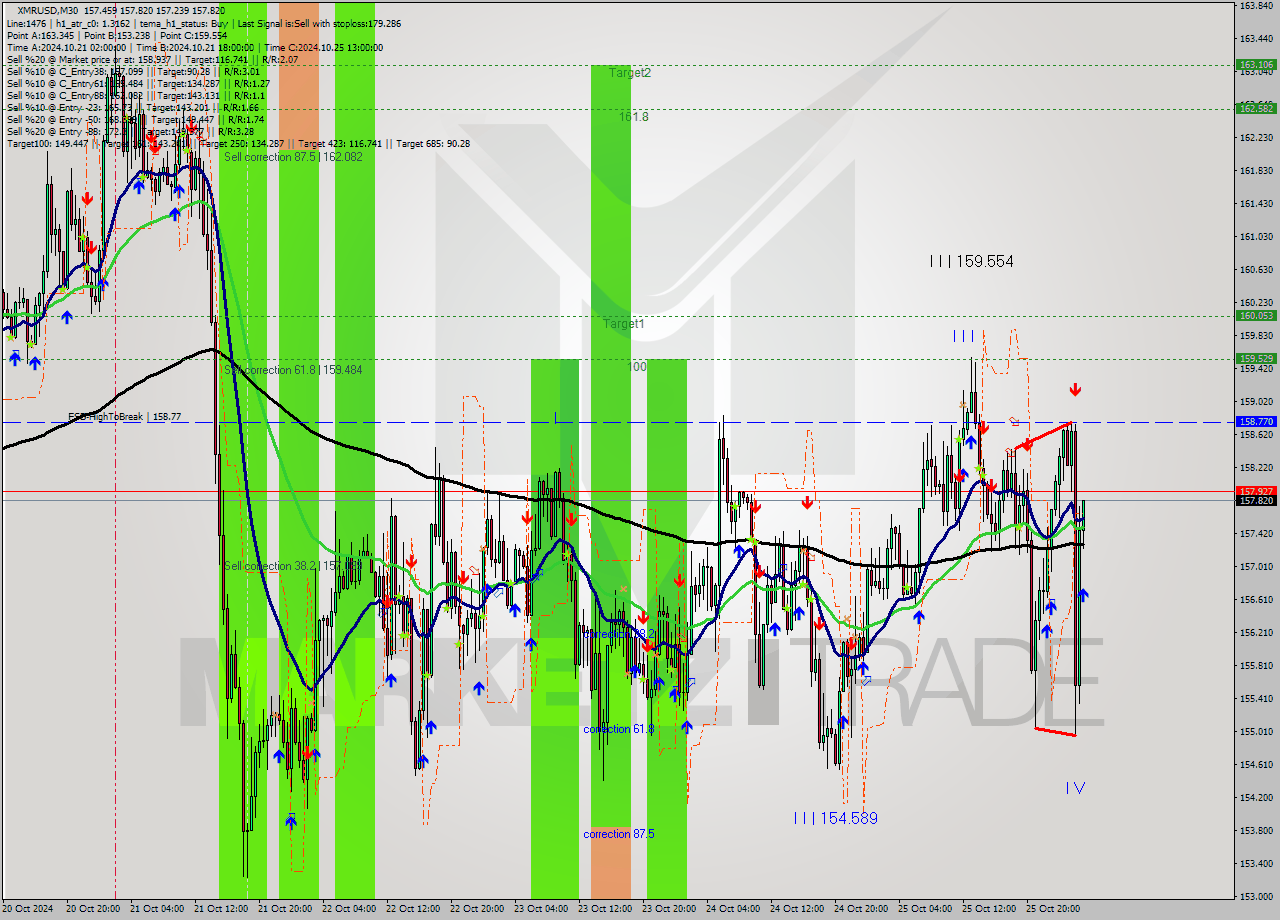Click the '21 Oct 12:00' time axis label
Image resolution: width=1280 pixels, height=920 pixels.
220,909
